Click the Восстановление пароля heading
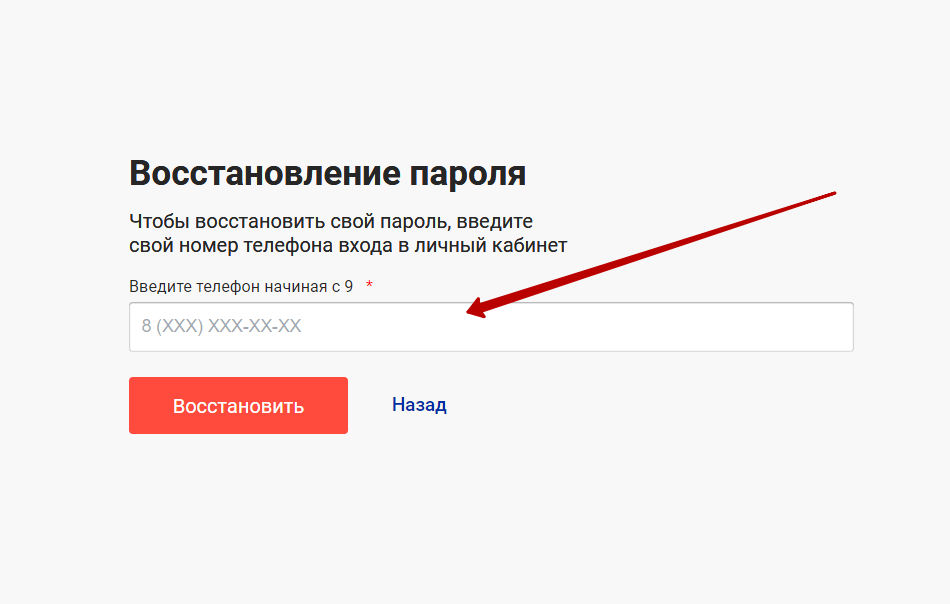Screen dimensions: 950x604 pos(327,174)
